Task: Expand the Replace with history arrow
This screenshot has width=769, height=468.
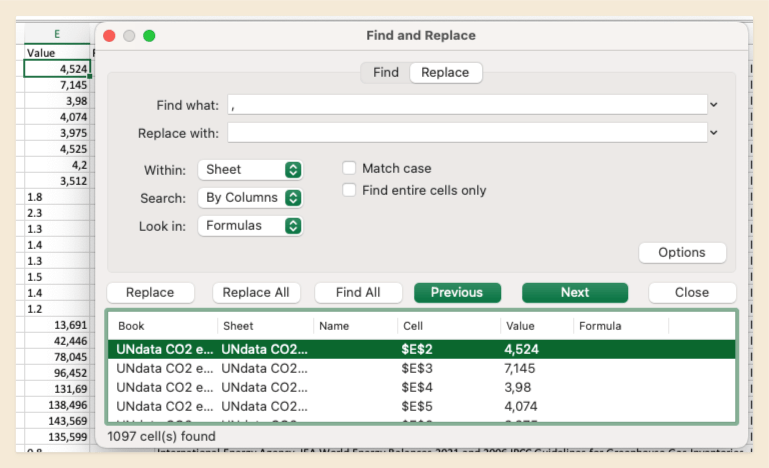Action: [713, 132]
